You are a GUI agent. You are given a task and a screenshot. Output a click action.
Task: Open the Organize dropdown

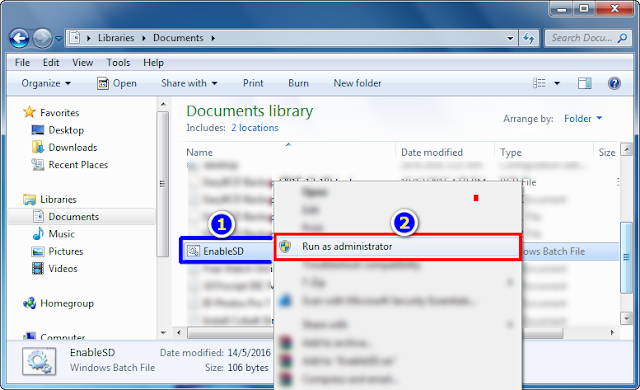[46, 83]
